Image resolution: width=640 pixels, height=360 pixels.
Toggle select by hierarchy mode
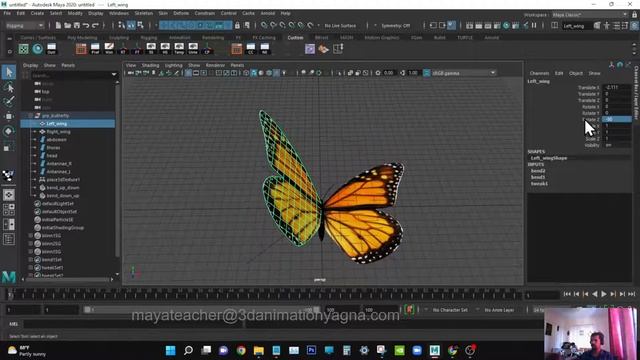pos(122,25)
